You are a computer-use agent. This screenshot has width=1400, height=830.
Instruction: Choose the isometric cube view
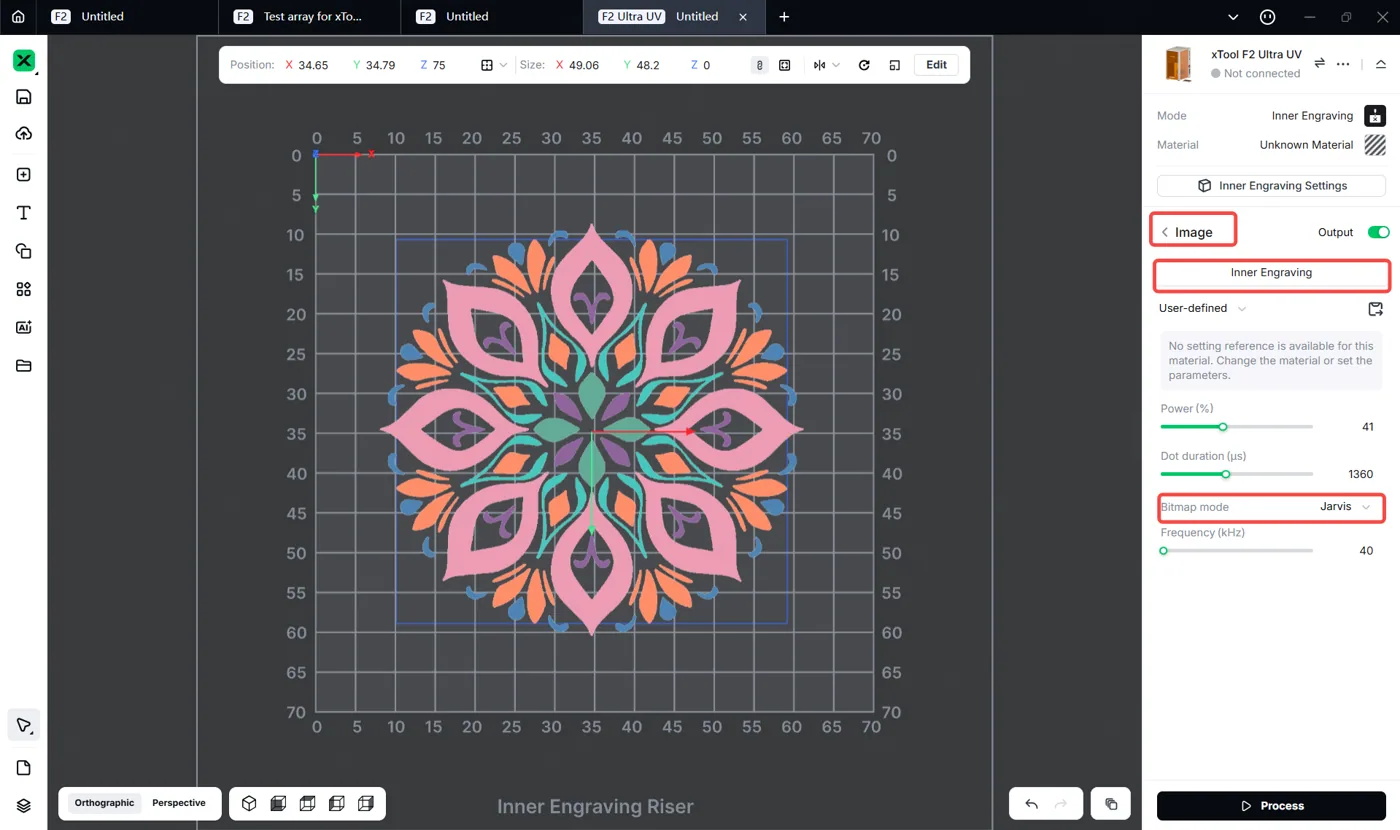250,803
